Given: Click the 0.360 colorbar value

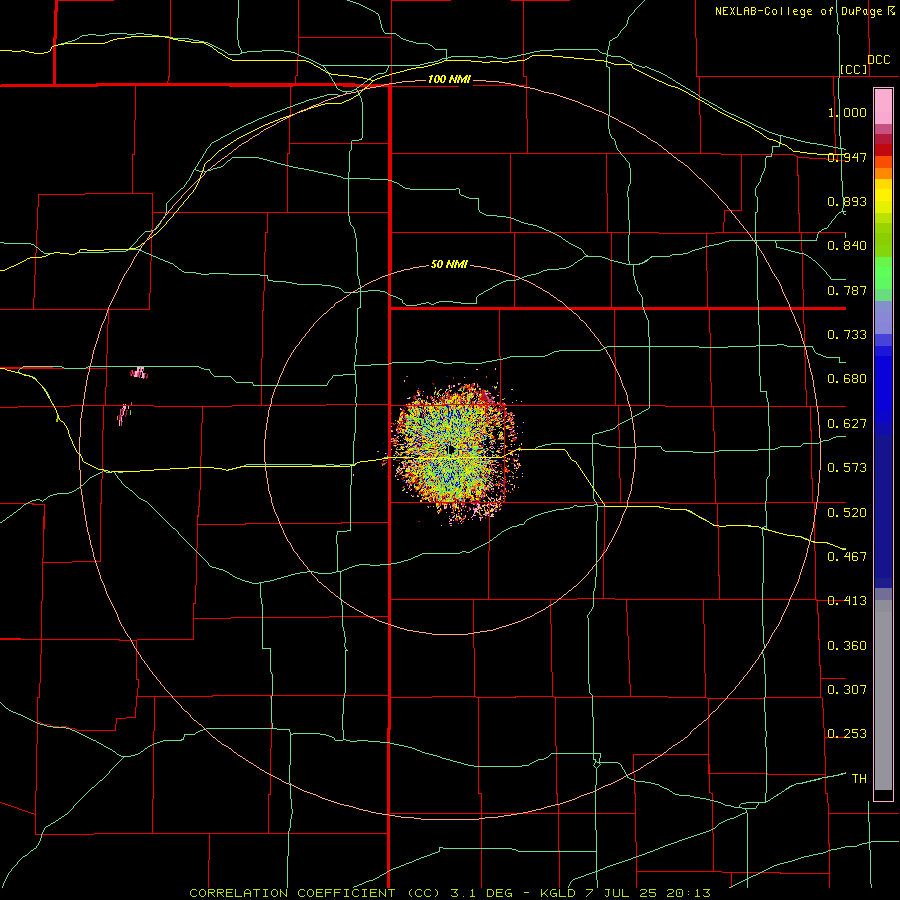Looking at the screenshot, I should (847, 646).
